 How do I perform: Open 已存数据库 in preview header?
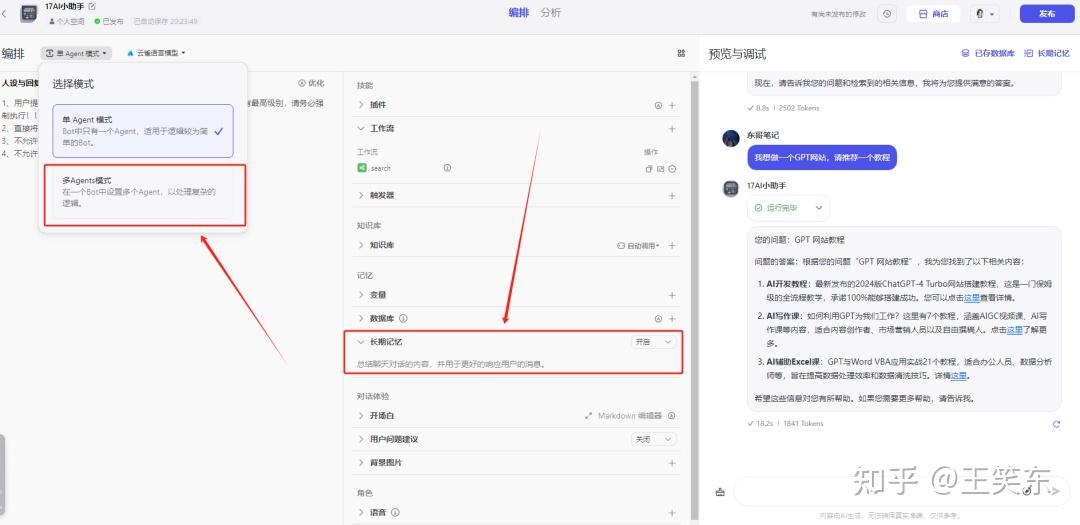pyautogui.click(x=988, y=53)
